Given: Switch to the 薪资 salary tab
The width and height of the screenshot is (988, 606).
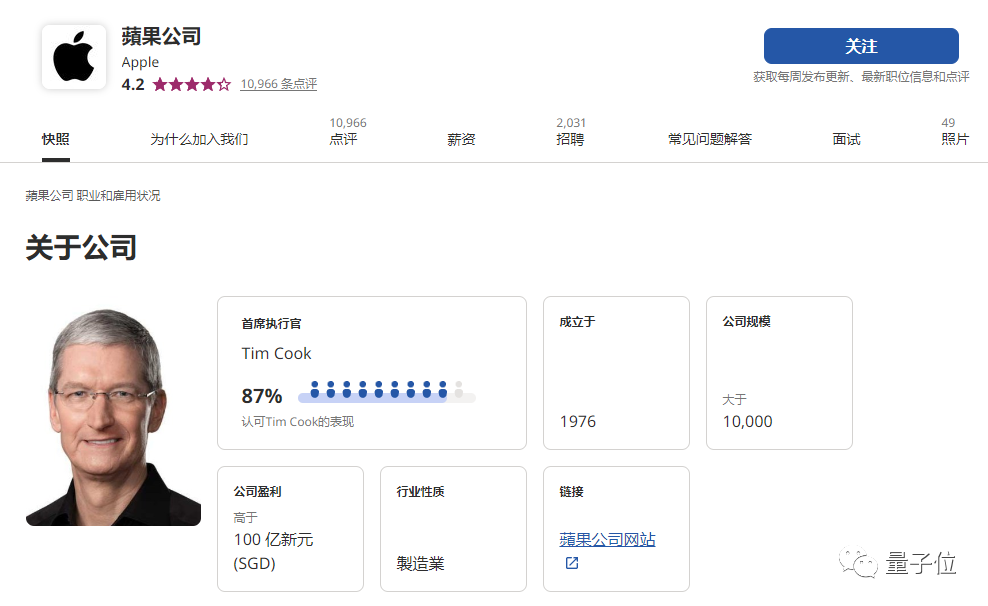Looking at the screenshot, I should pyautogui.click(x=461, y=139).
